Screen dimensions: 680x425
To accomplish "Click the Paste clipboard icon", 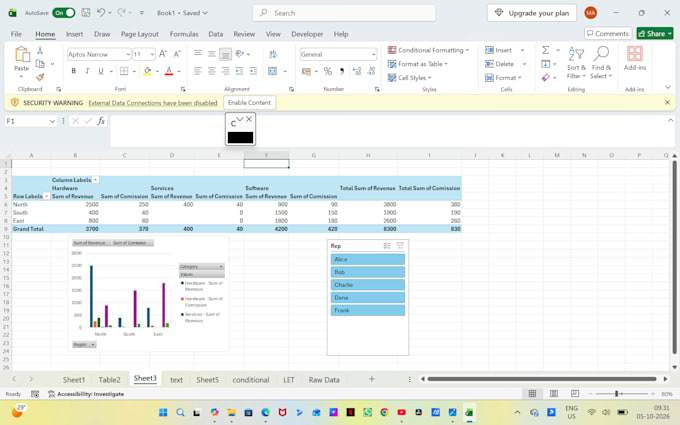I will [22, 55].
